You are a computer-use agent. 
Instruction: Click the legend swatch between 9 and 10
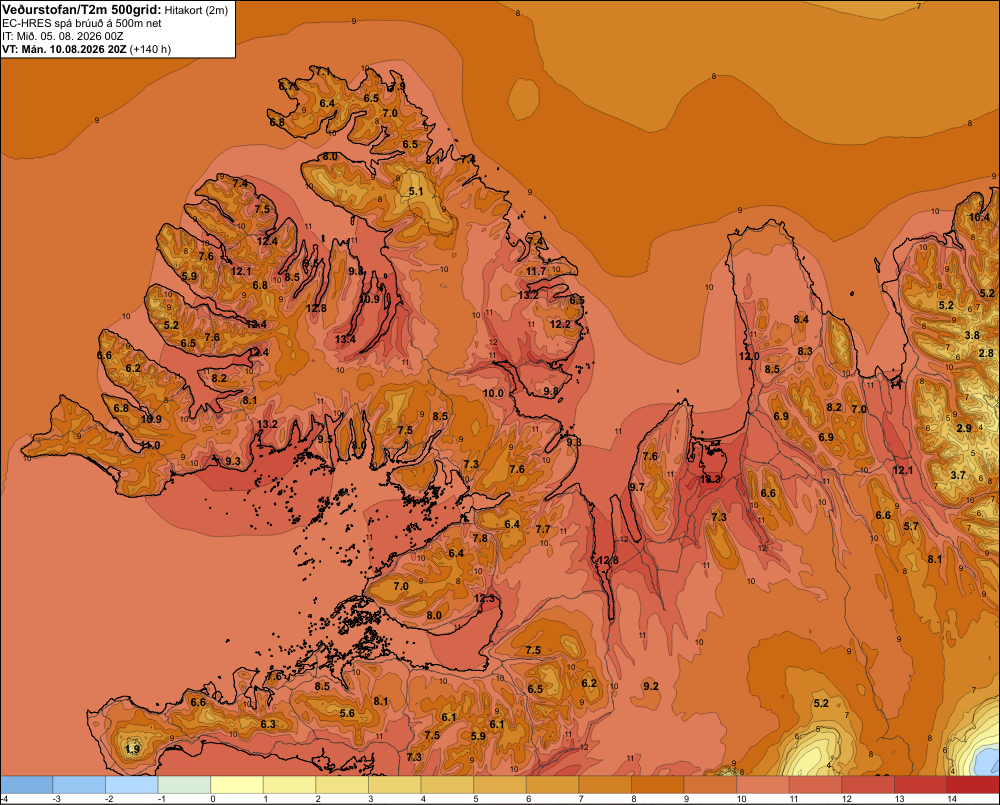point(710,785)
